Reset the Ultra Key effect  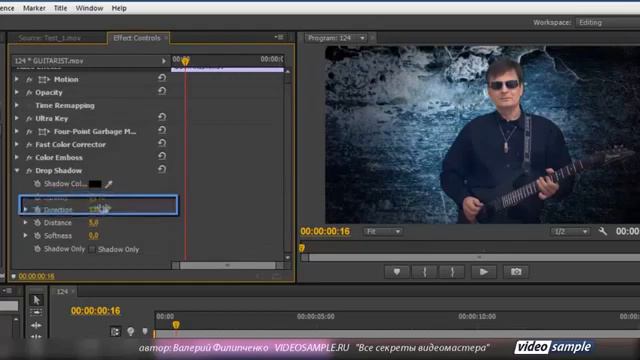click(x=162, y=117)
